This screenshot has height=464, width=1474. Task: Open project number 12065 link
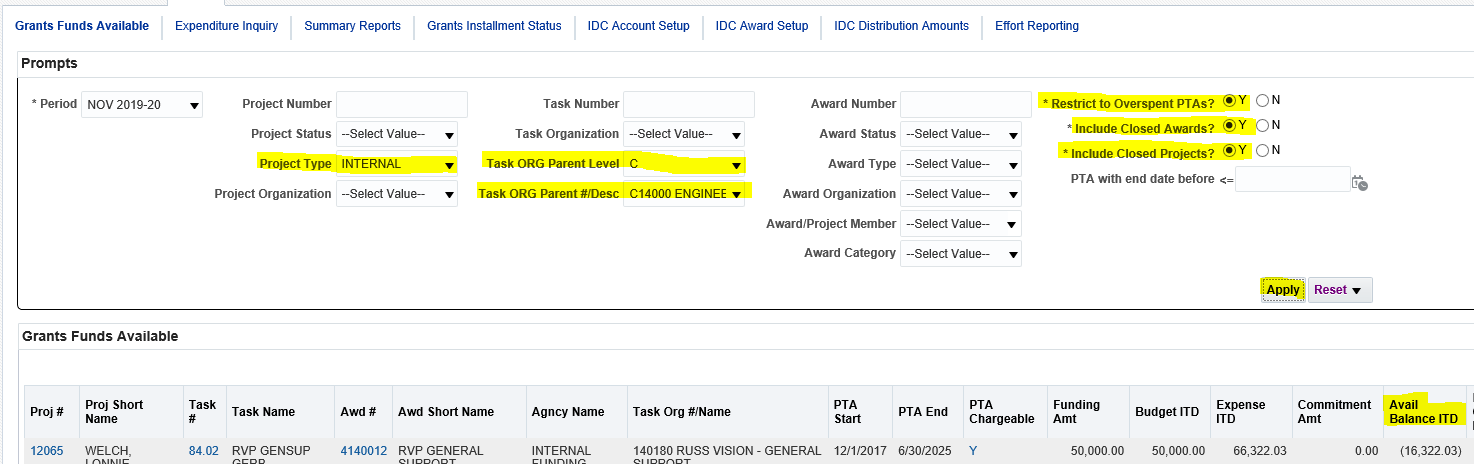pyautogui.click(x=47, y=451)
